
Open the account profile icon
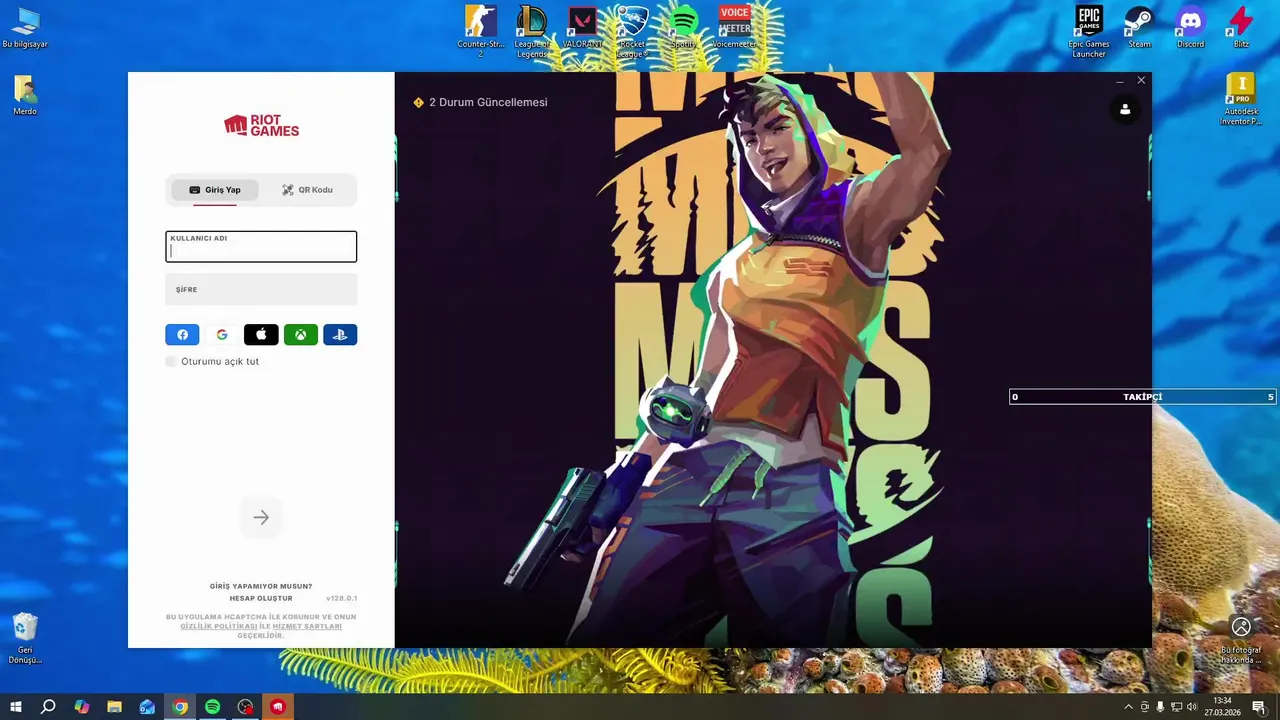[x=1125, y=109]
